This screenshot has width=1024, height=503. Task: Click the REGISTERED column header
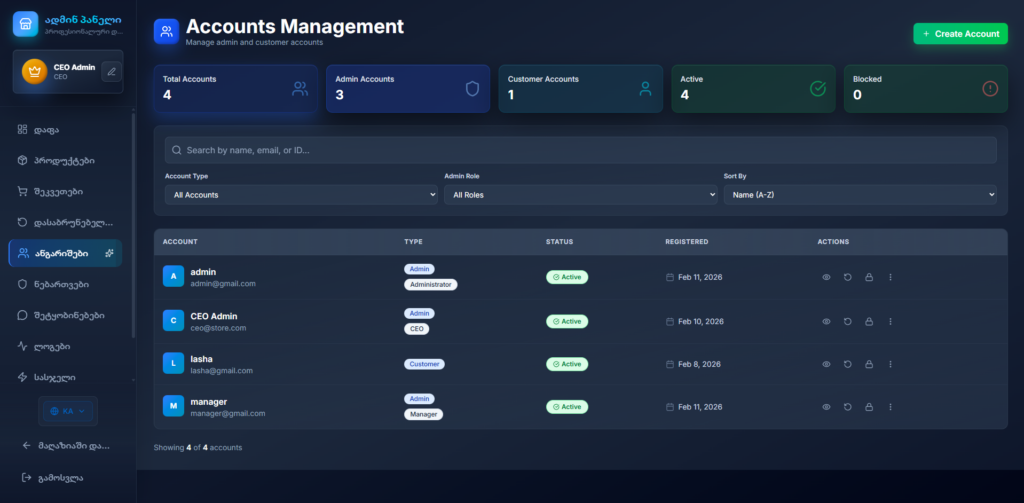pos(686,242)
